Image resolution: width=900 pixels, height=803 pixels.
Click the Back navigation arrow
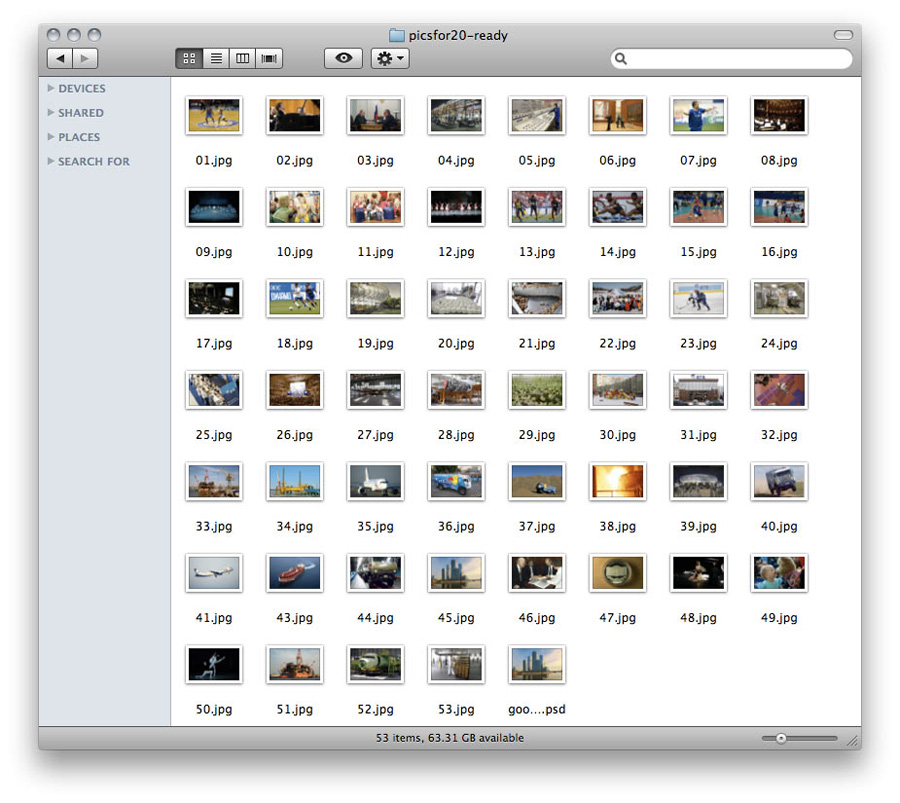(60, 59)
